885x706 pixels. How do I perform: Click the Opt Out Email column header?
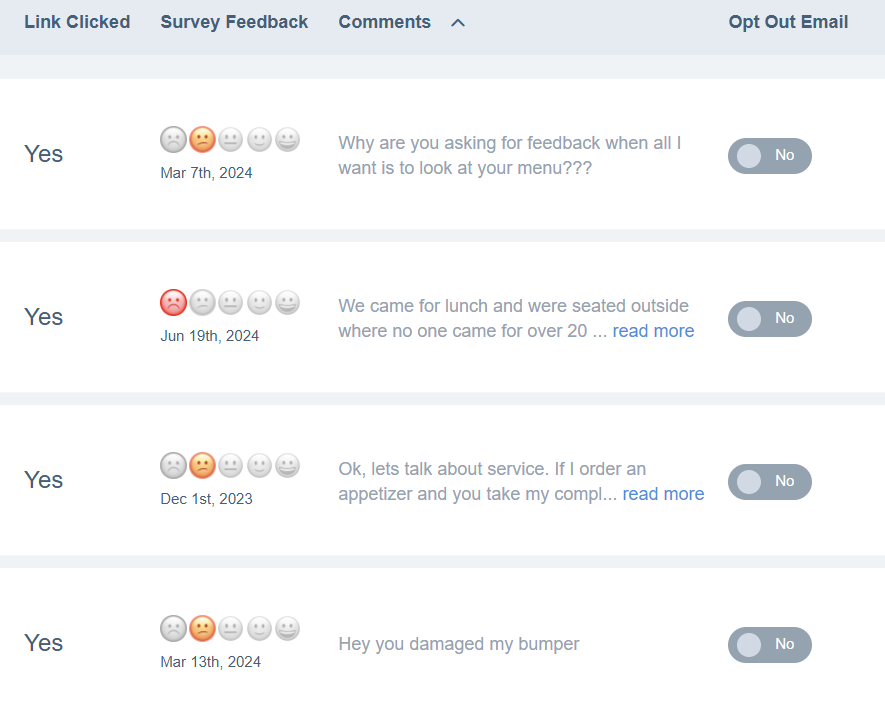(788, 22)
